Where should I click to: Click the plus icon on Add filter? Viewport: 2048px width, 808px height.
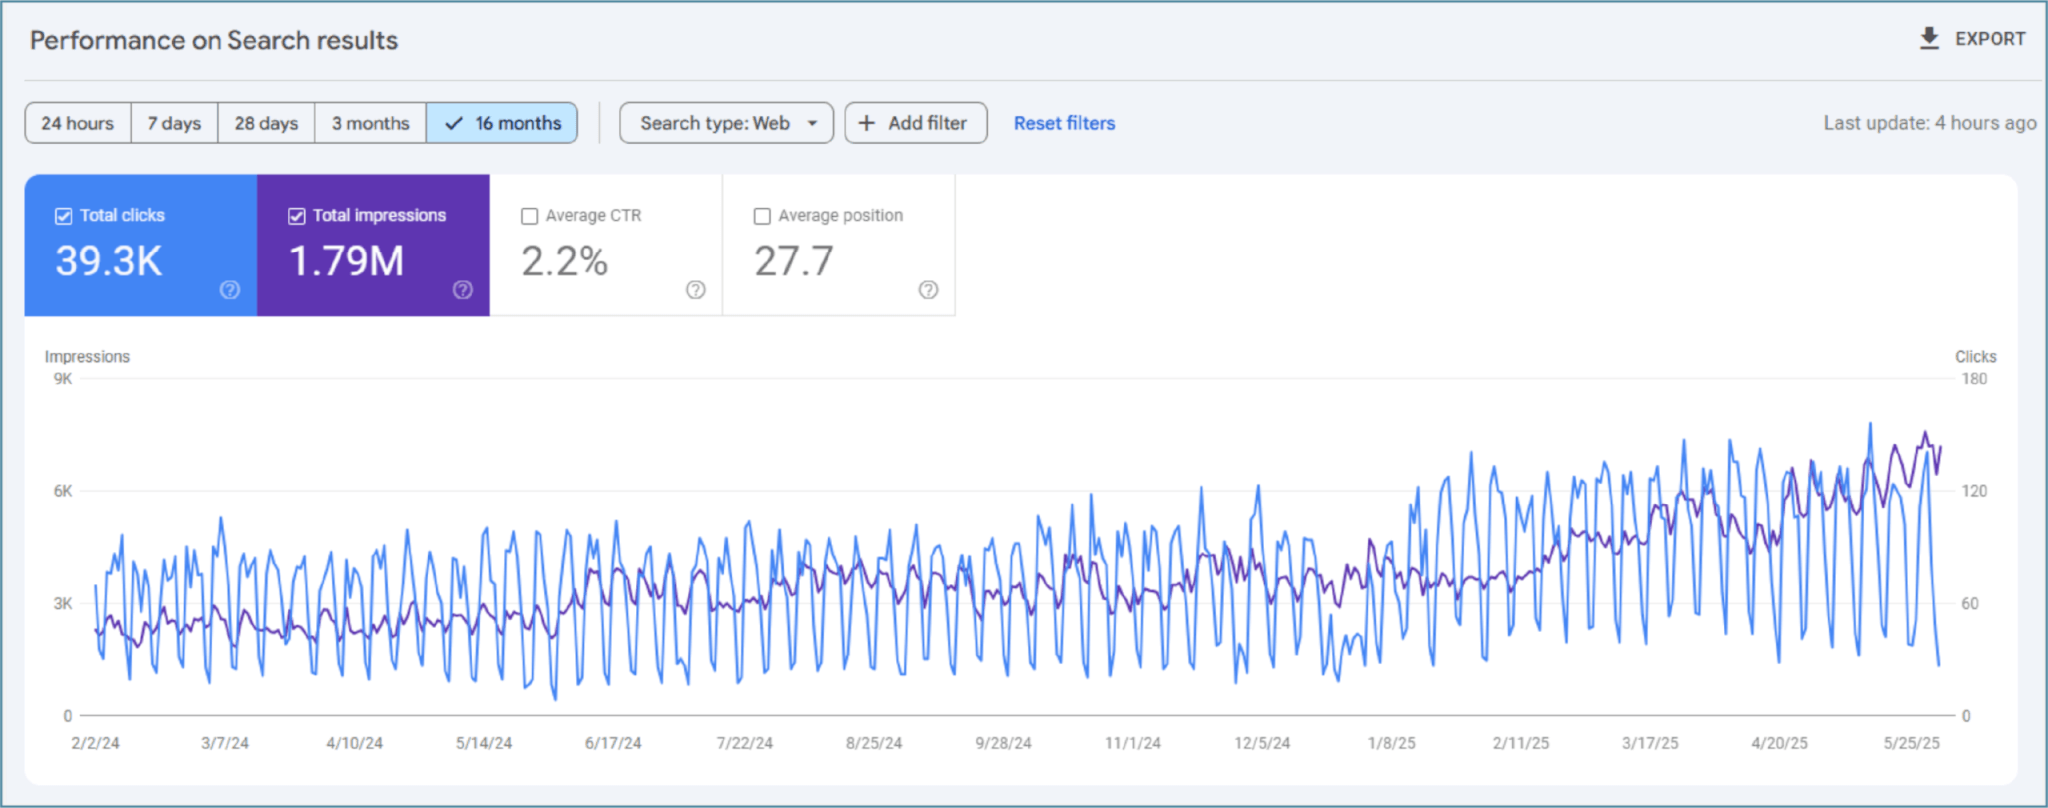[867, 123]
